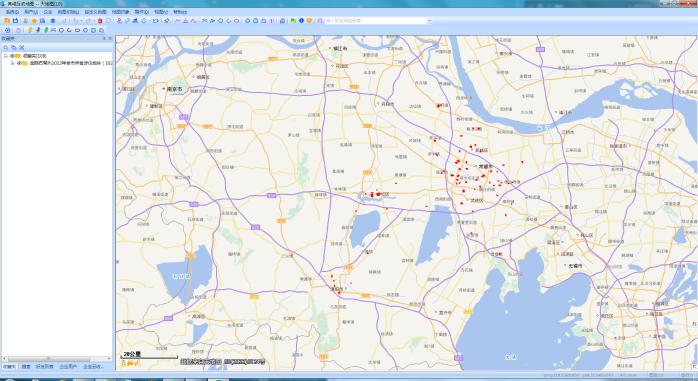Click the left panel horizontal scrollbar
698x381 pixels.
[x=49, y=358]
